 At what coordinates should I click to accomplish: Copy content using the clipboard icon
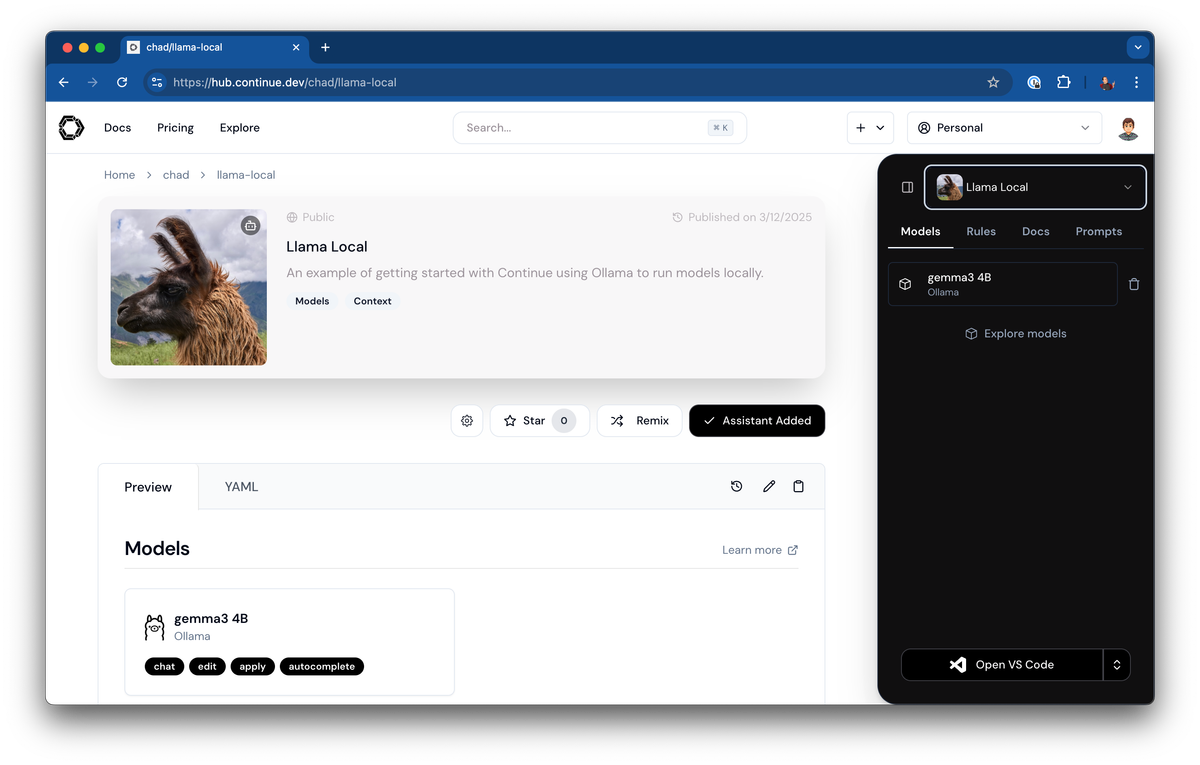pyautogui.click(x=798, y=486)
